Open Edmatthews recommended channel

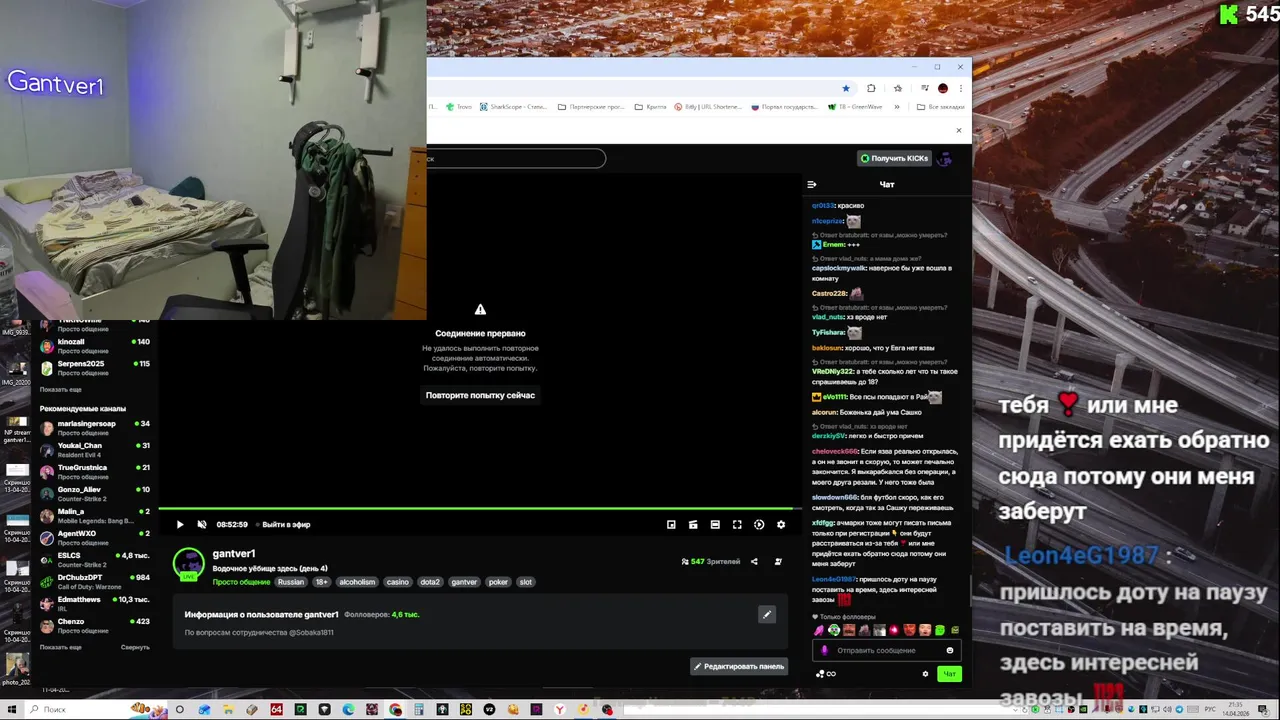coord(95,604)
